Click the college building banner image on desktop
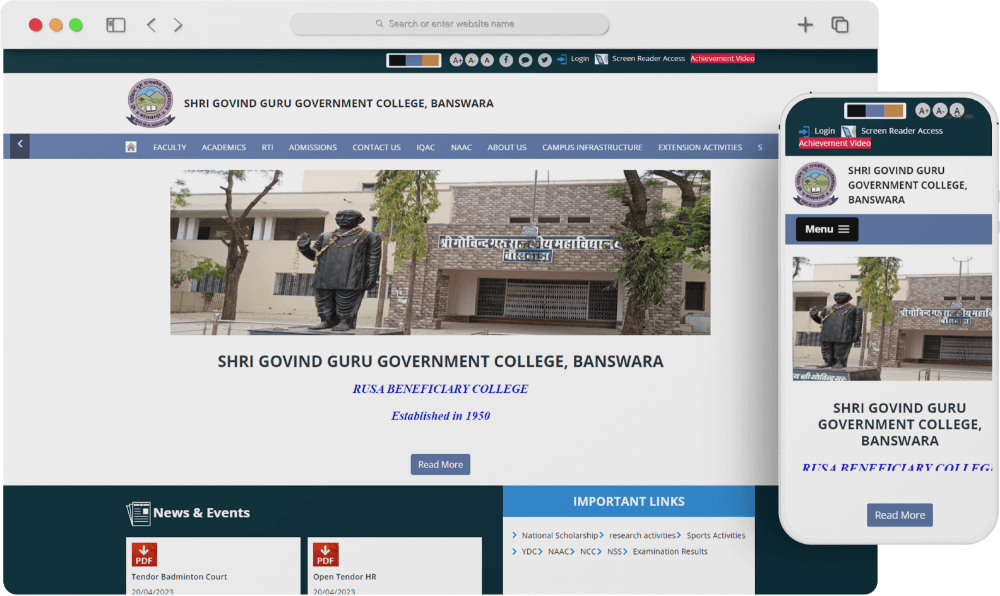The image size is (1000, 596). click(440, 252)
